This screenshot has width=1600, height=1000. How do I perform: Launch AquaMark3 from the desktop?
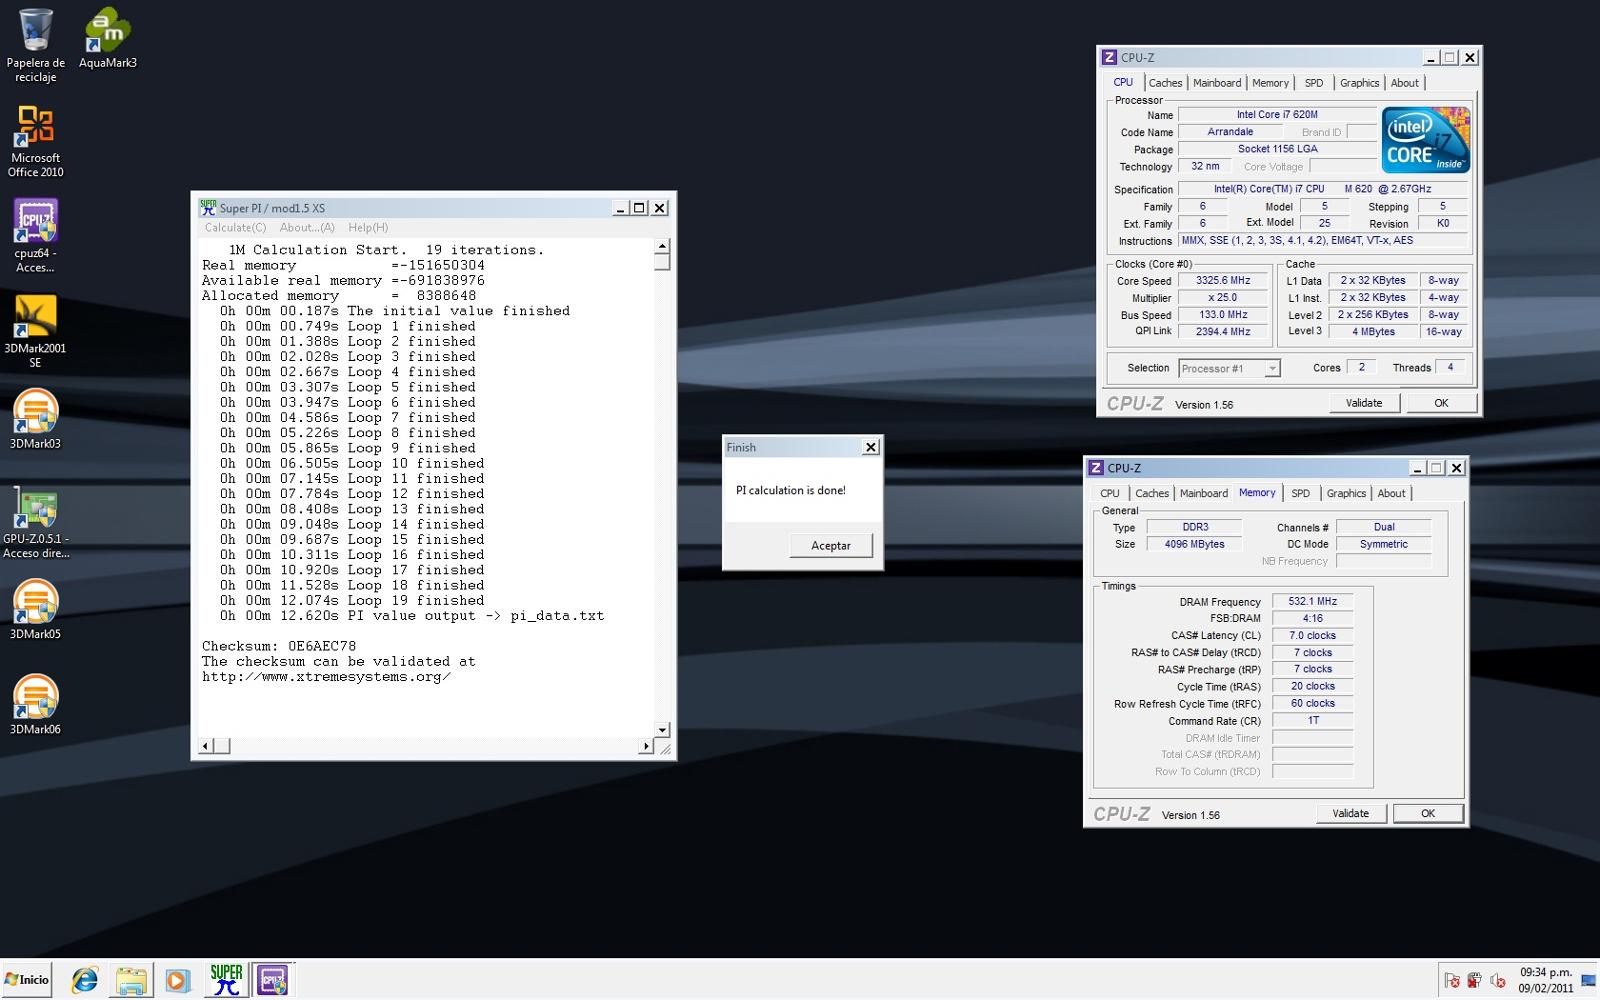[107, 38]
